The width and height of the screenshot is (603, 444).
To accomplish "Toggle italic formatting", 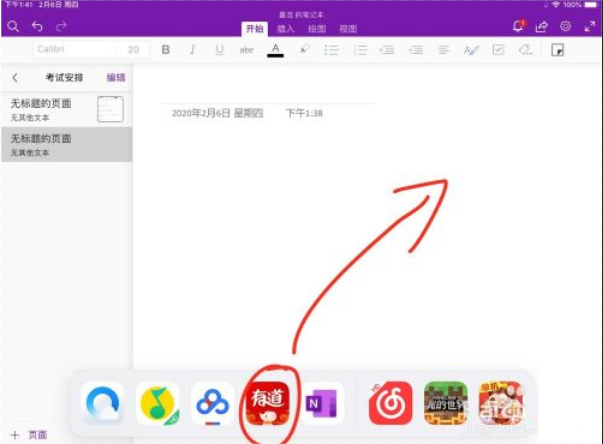I will tap(192, 49).
